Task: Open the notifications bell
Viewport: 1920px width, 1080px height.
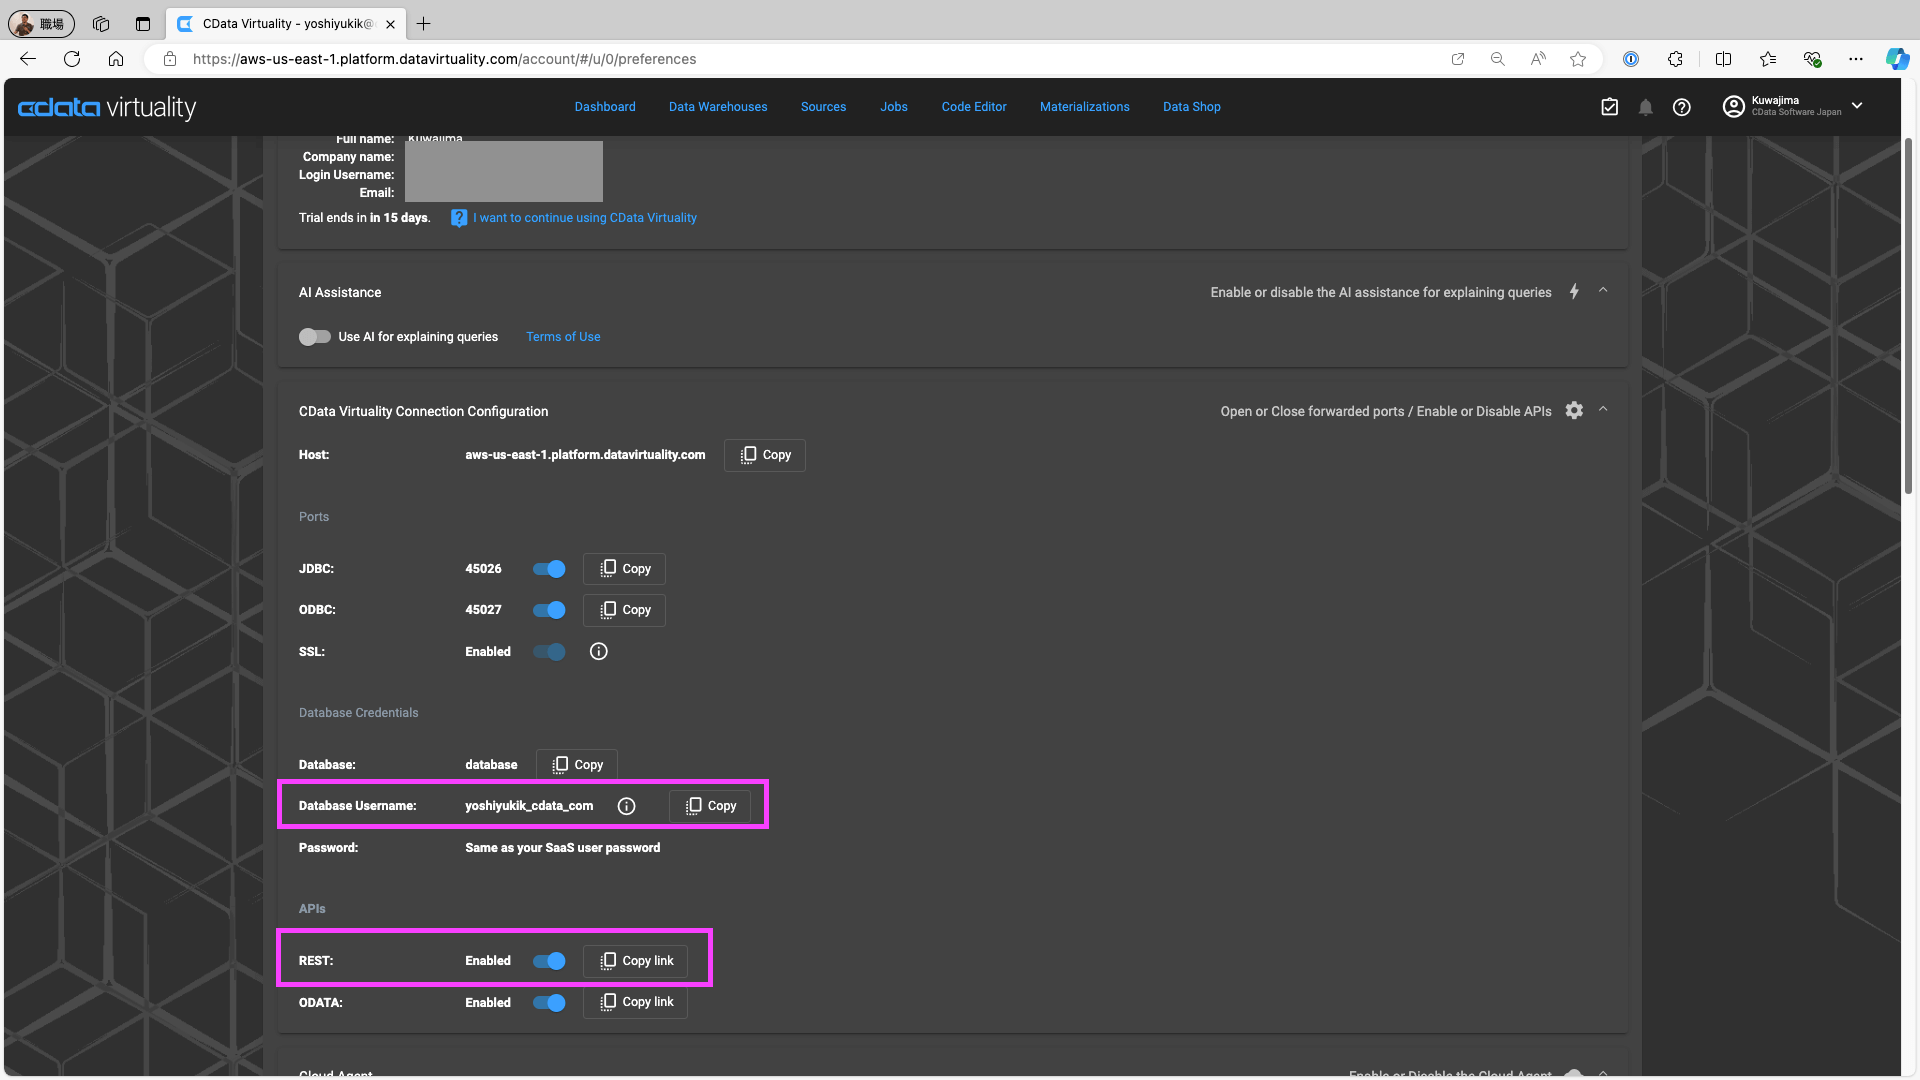Action: [x=1645, y=107]
